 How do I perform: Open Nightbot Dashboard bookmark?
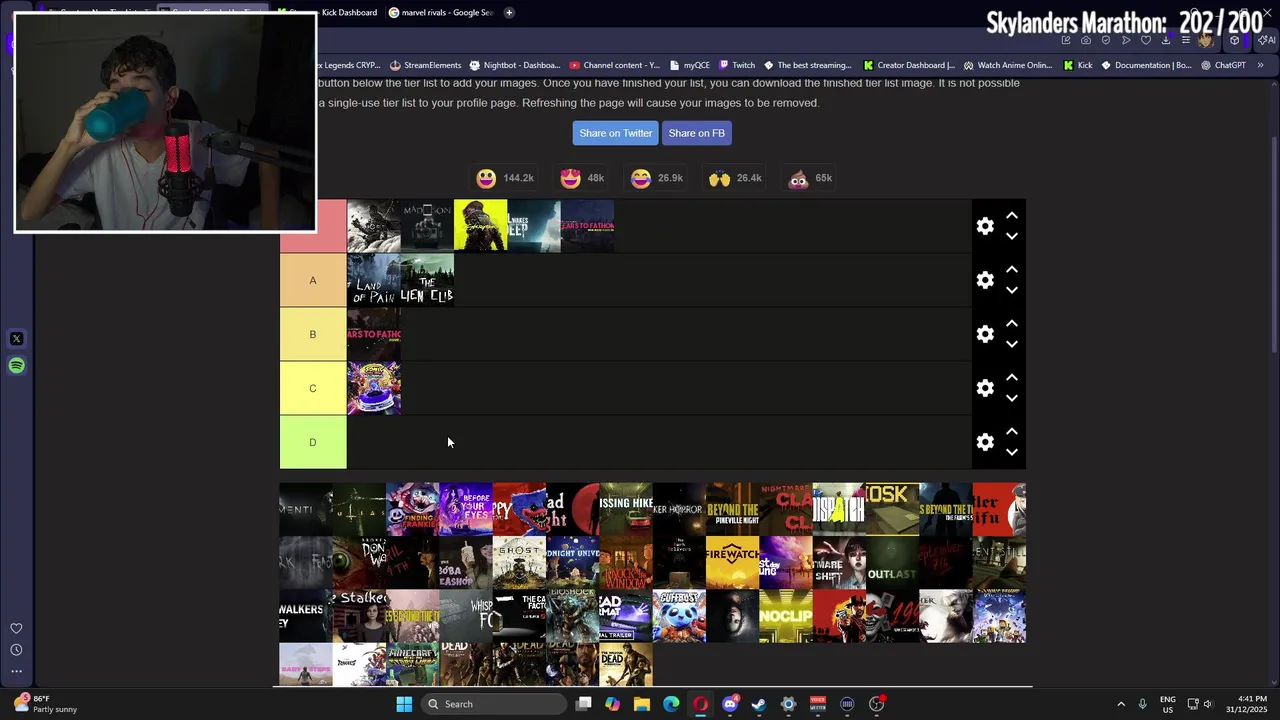pyautogui.click(x=514, y=65)
